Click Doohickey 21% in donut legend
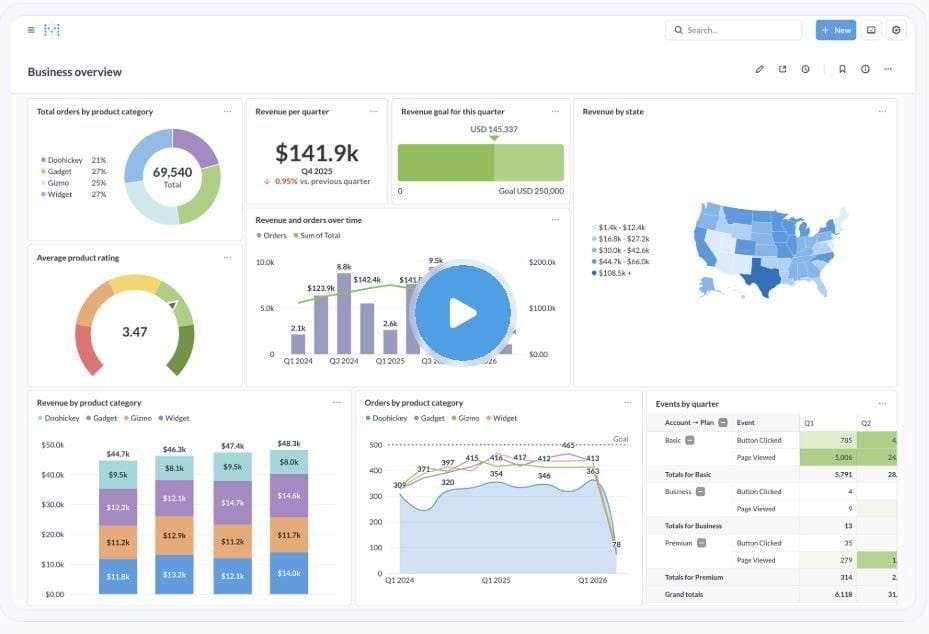This screenshot has width=929, height=634. coord(73,160)
